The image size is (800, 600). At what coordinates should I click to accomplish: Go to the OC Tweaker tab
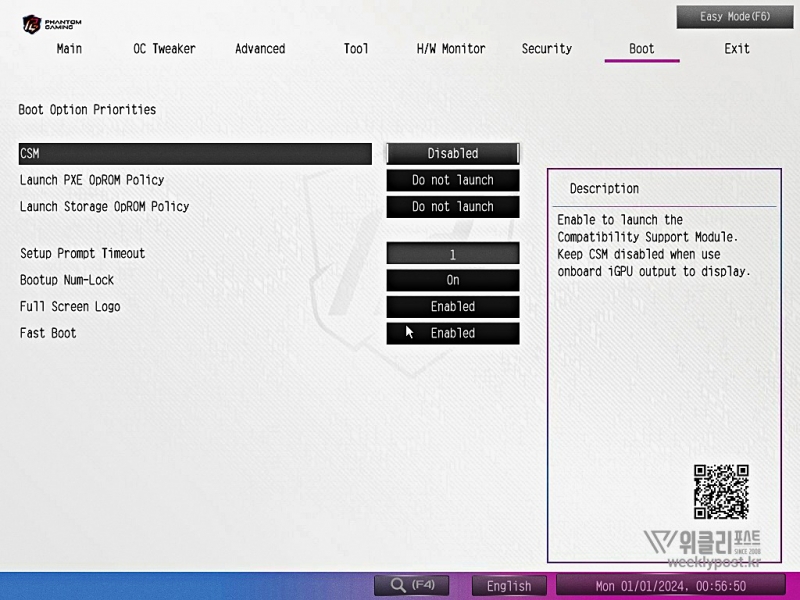[164, 48]
